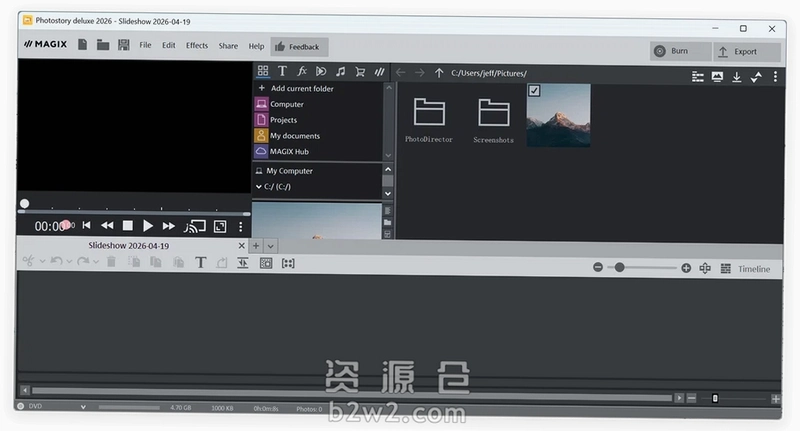Viewport: 800px width, 431px height.
Task: Go forward with the right arrow
Action: [x=419, y=73]
